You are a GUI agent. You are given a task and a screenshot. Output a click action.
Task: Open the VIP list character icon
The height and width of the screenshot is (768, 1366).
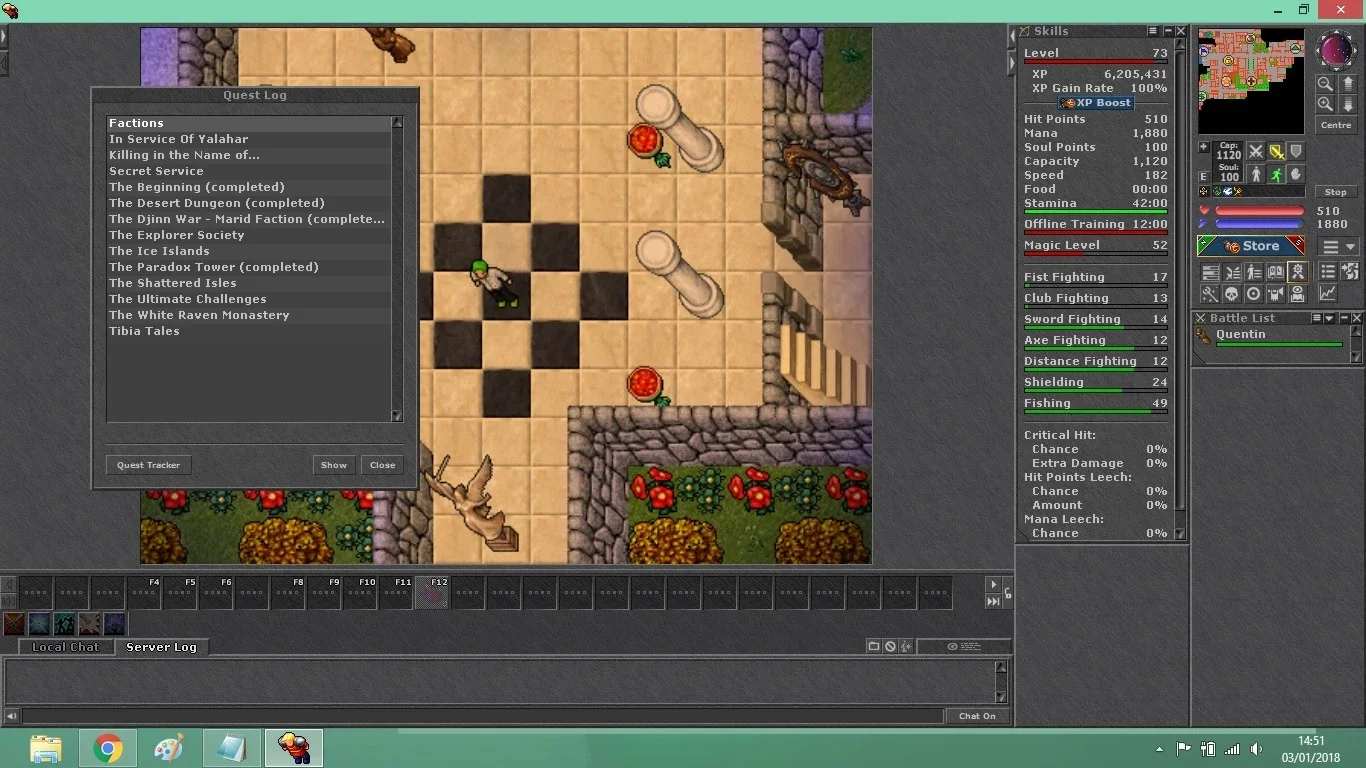1253,271
